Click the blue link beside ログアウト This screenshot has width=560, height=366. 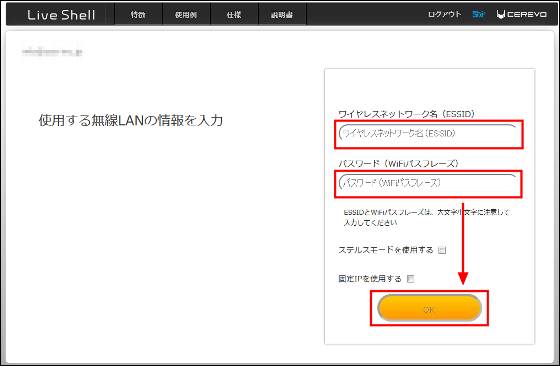(478, 14)
